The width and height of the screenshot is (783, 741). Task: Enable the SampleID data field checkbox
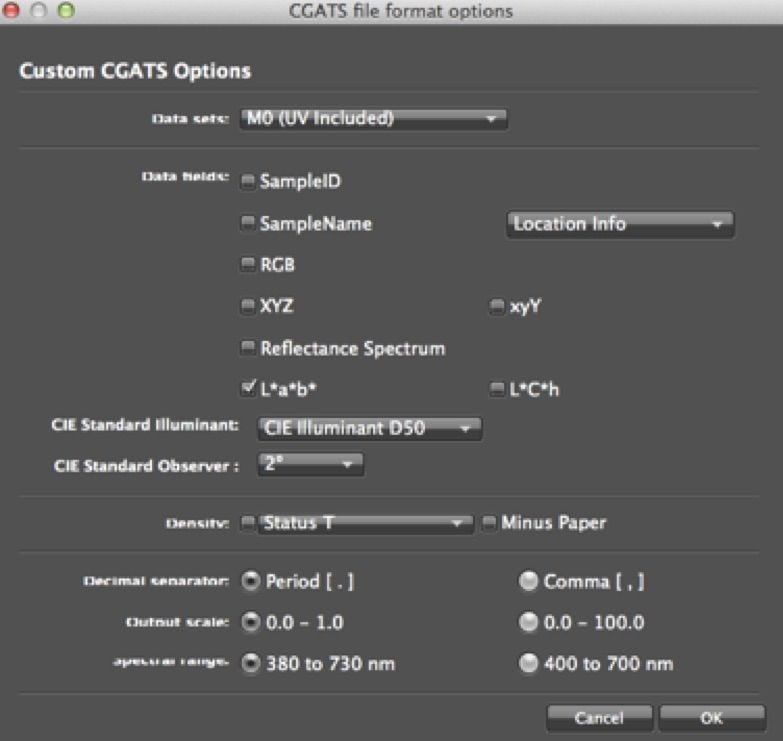click(x=247, y=182)
